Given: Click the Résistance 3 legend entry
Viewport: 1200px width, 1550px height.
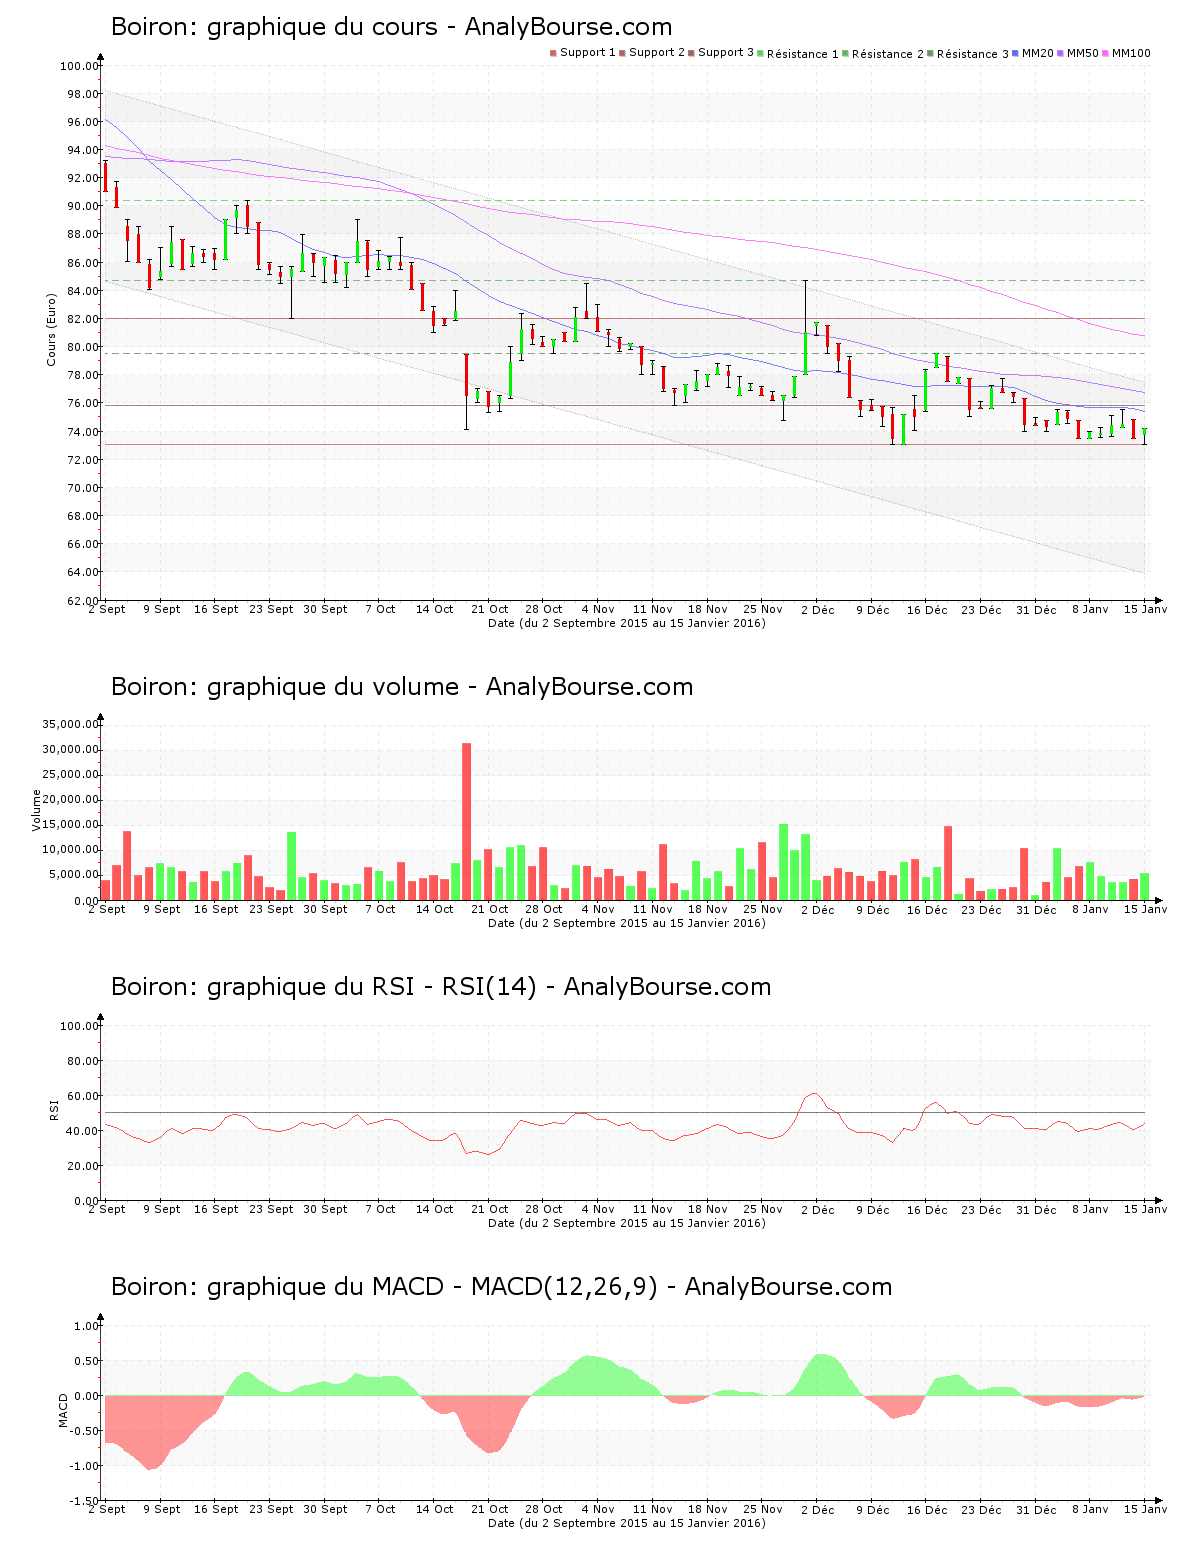Looking at the screenshot, I should point(972,54).
